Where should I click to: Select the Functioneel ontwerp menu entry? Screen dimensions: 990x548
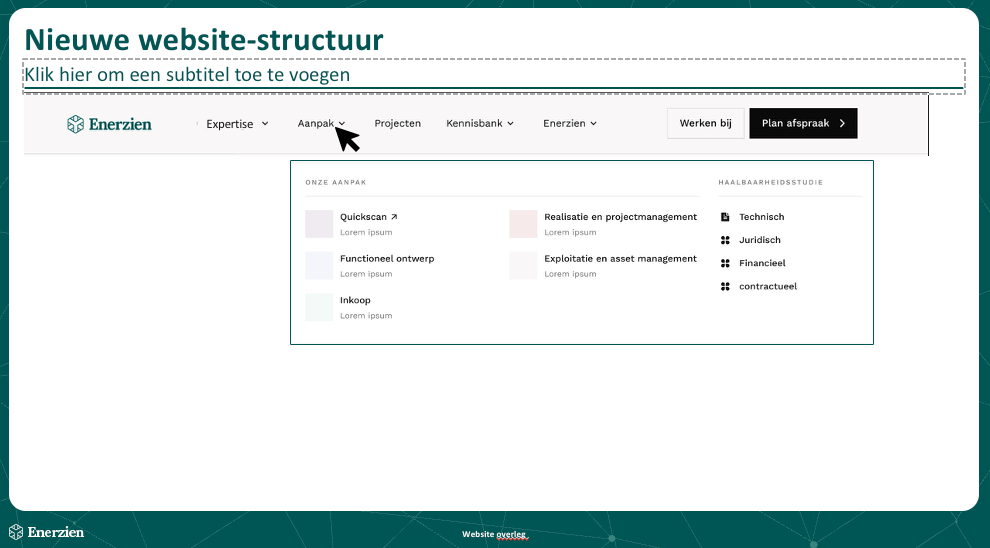387,259
